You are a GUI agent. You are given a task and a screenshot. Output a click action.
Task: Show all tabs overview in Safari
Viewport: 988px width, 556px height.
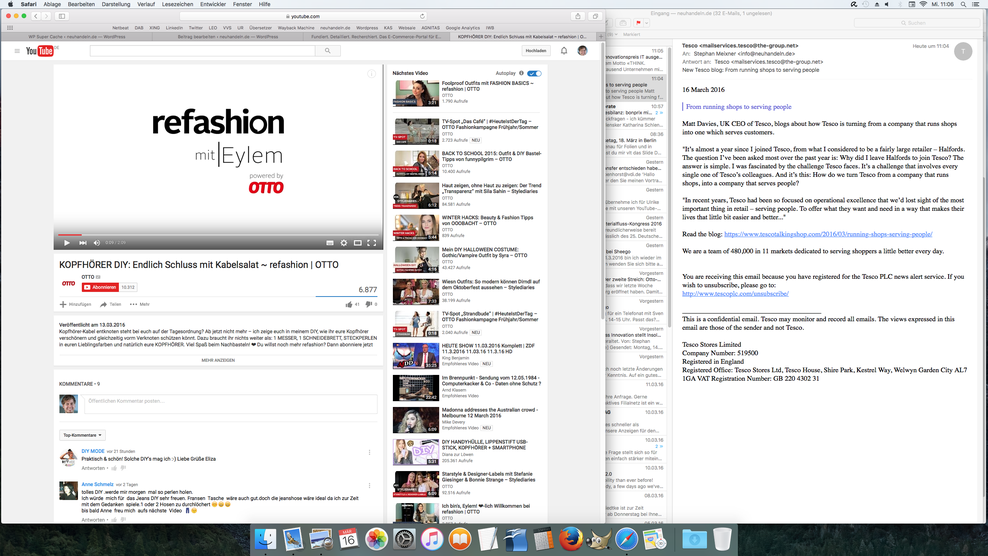595,16
